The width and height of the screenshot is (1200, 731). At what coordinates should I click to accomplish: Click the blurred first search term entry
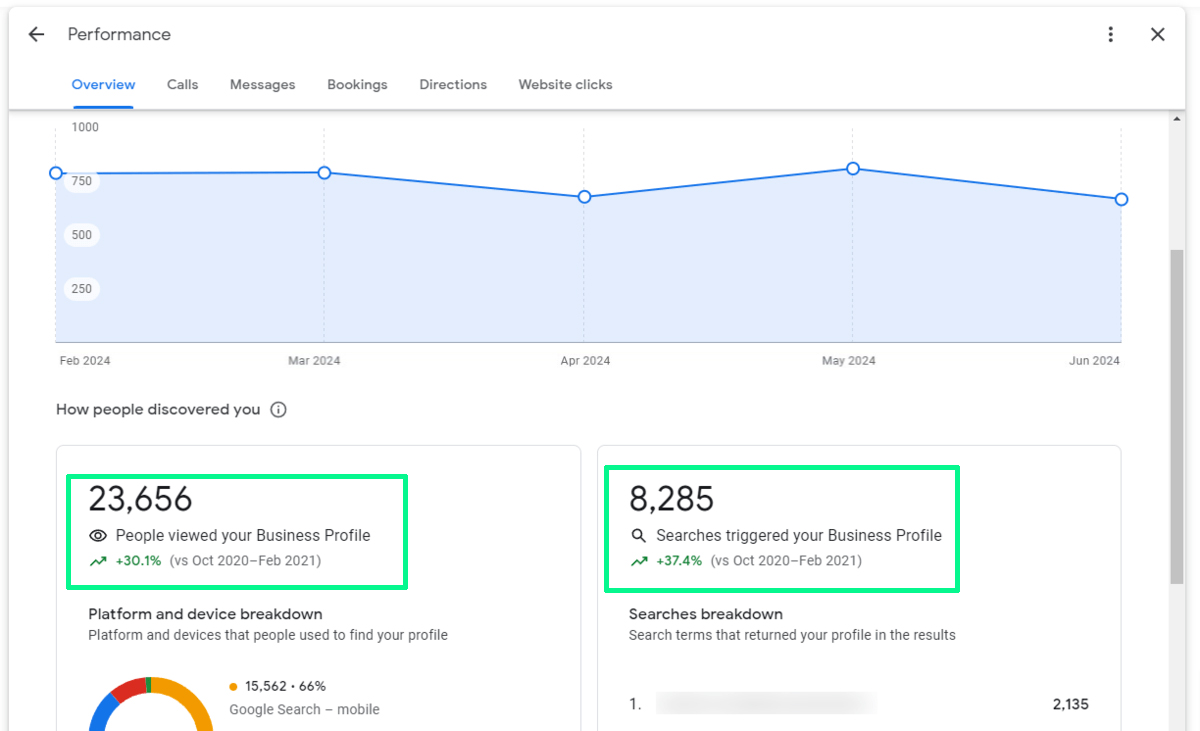766,704
